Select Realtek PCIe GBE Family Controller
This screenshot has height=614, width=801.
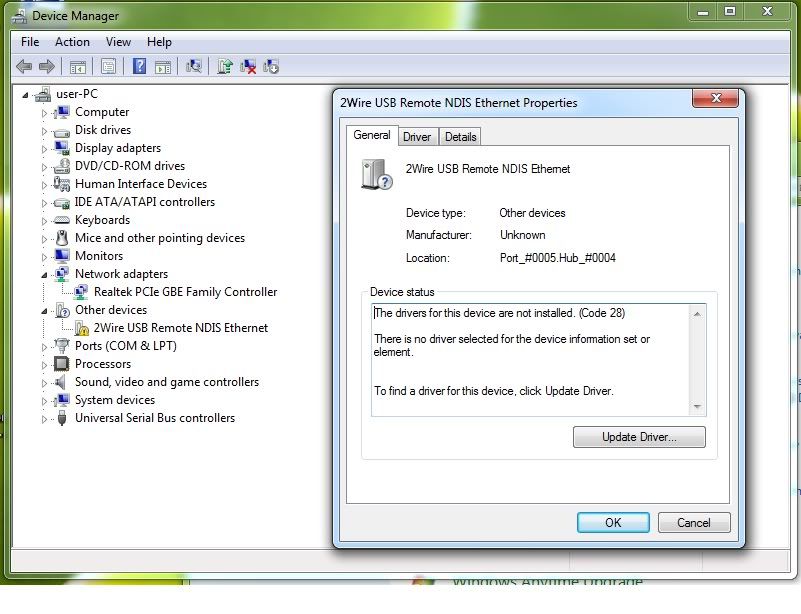click(185, 292)
